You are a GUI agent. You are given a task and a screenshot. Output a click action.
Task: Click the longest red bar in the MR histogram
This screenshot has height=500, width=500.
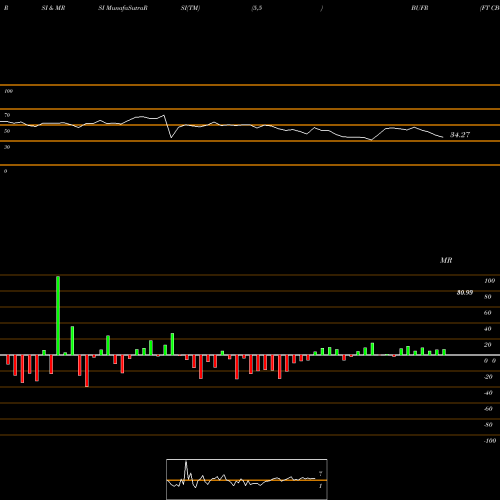pos(87,371)
